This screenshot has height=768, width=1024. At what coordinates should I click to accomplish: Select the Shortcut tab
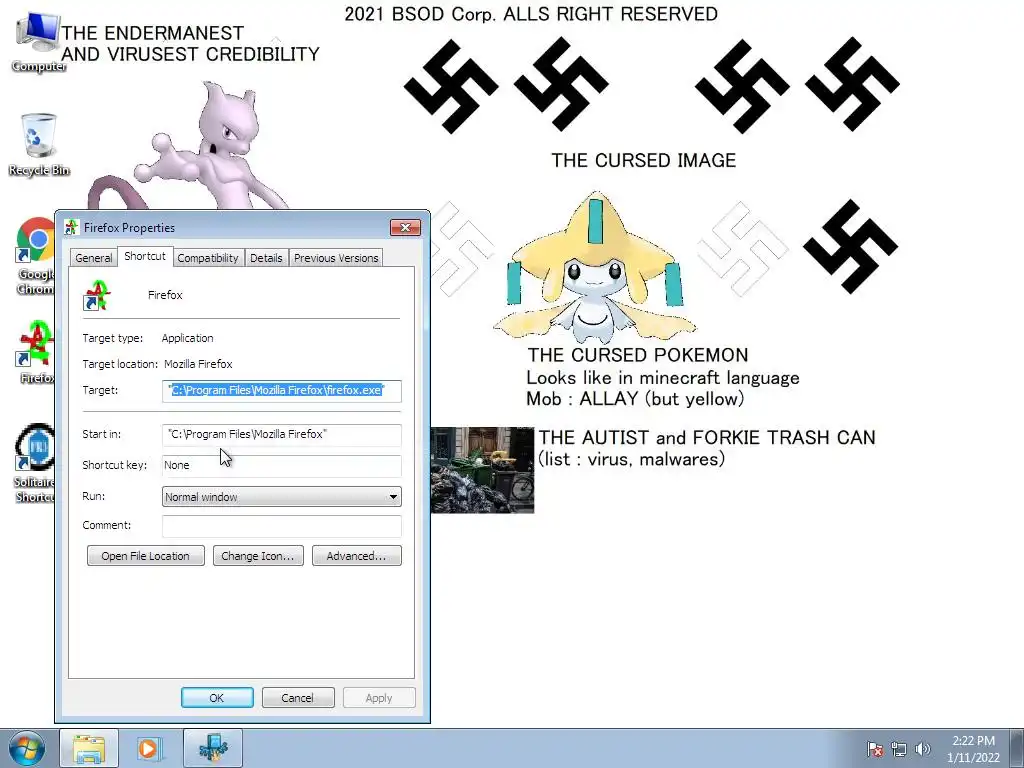[x=145, y=256]
